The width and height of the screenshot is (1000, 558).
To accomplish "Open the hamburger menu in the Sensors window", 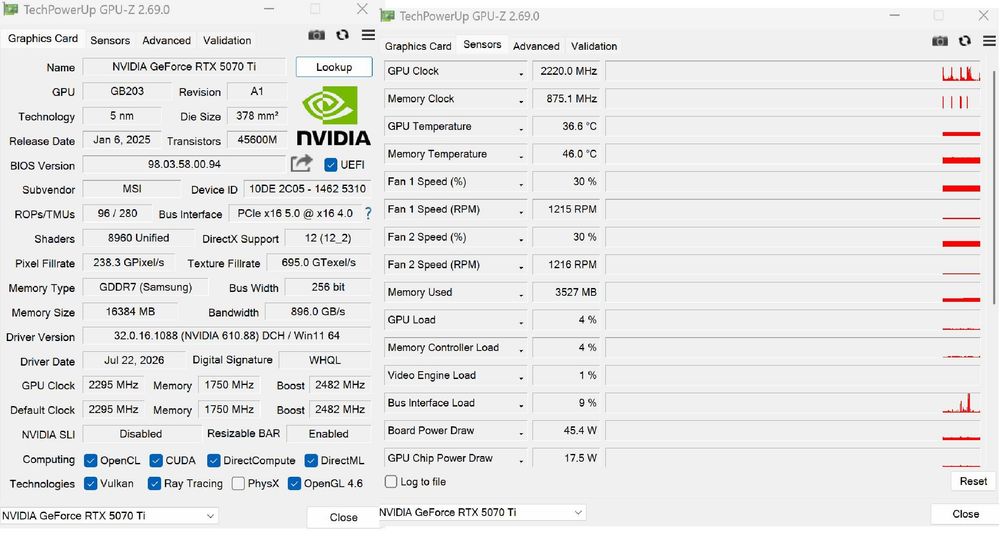I will pos(989,41).
